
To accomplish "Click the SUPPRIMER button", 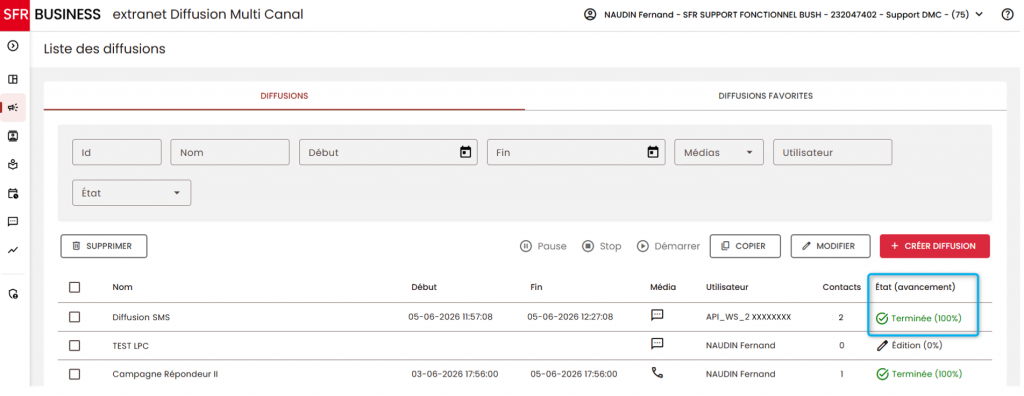I will tap(104, 246).
